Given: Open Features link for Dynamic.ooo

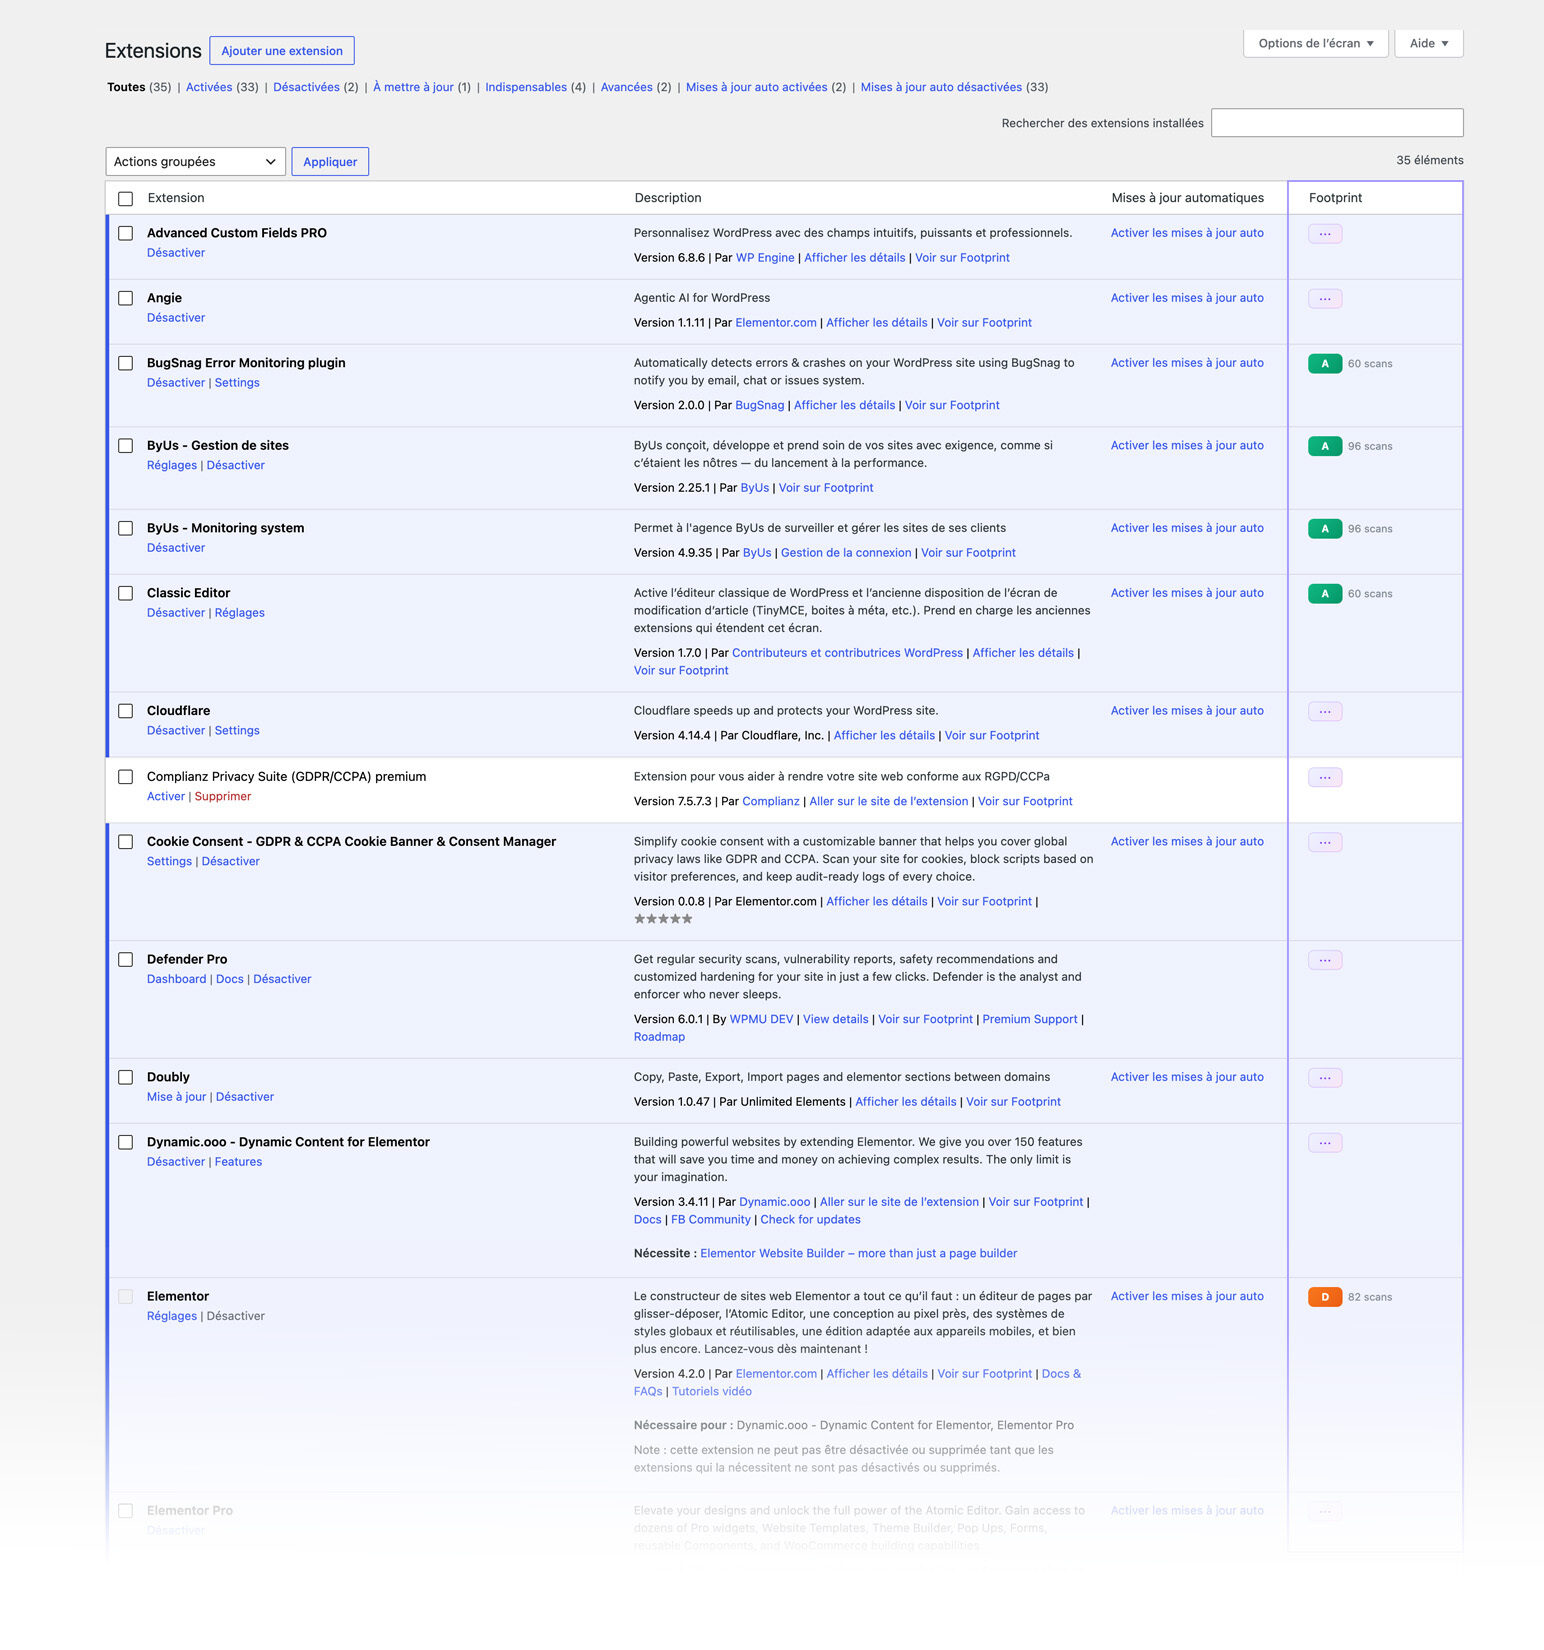Looking at the screenshot, I should click(238, 1162).
